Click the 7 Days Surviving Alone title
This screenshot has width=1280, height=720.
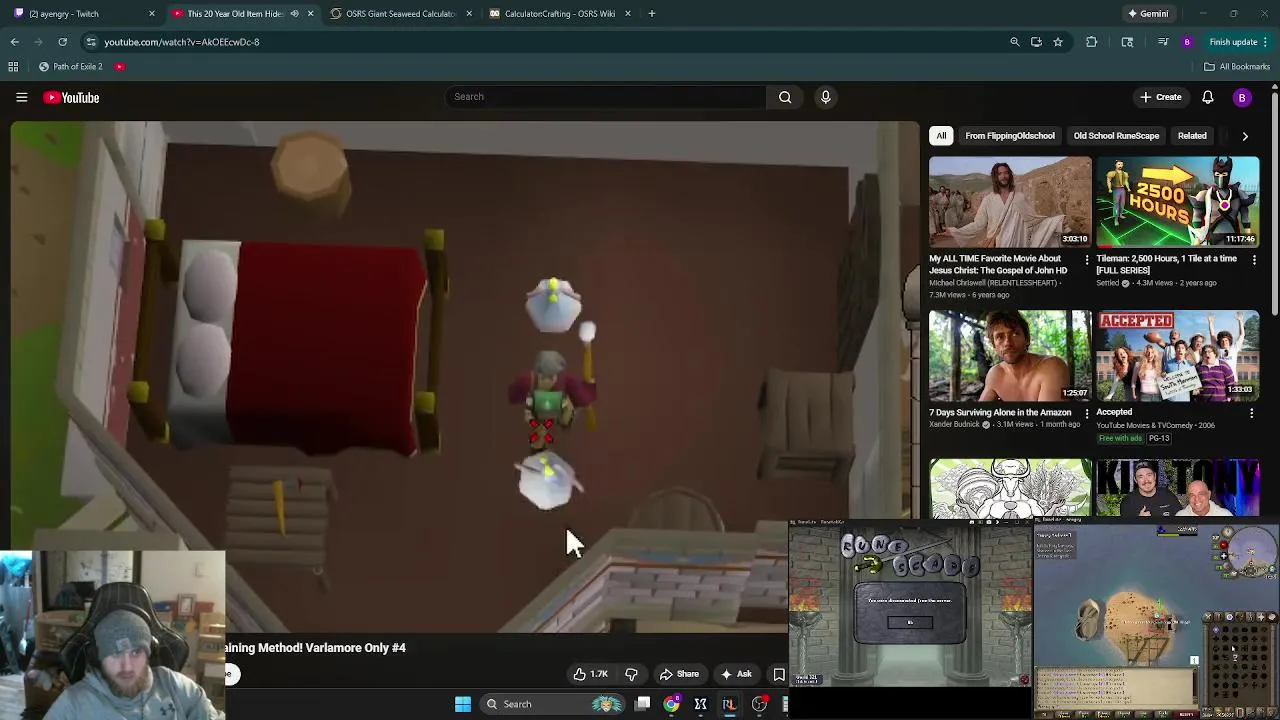coord(1000,412)
